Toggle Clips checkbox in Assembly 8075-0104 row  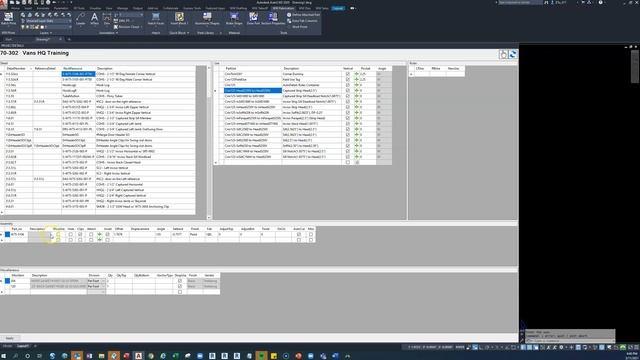pos(80,235)
